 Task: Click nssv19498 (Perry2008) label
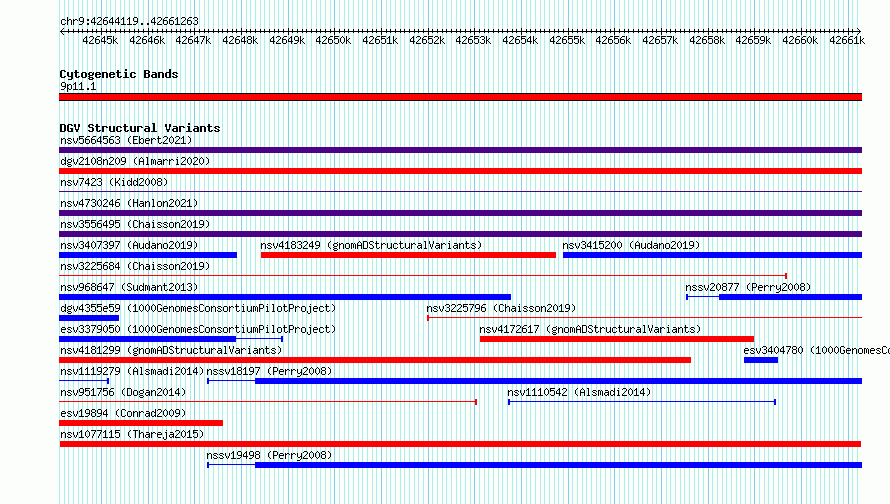coord(269,455)
